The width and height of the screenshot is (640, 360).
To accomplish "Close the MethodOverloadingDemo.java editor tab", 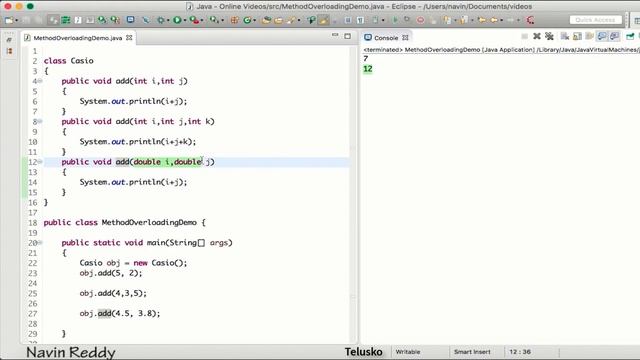I will tap(129, 38).
